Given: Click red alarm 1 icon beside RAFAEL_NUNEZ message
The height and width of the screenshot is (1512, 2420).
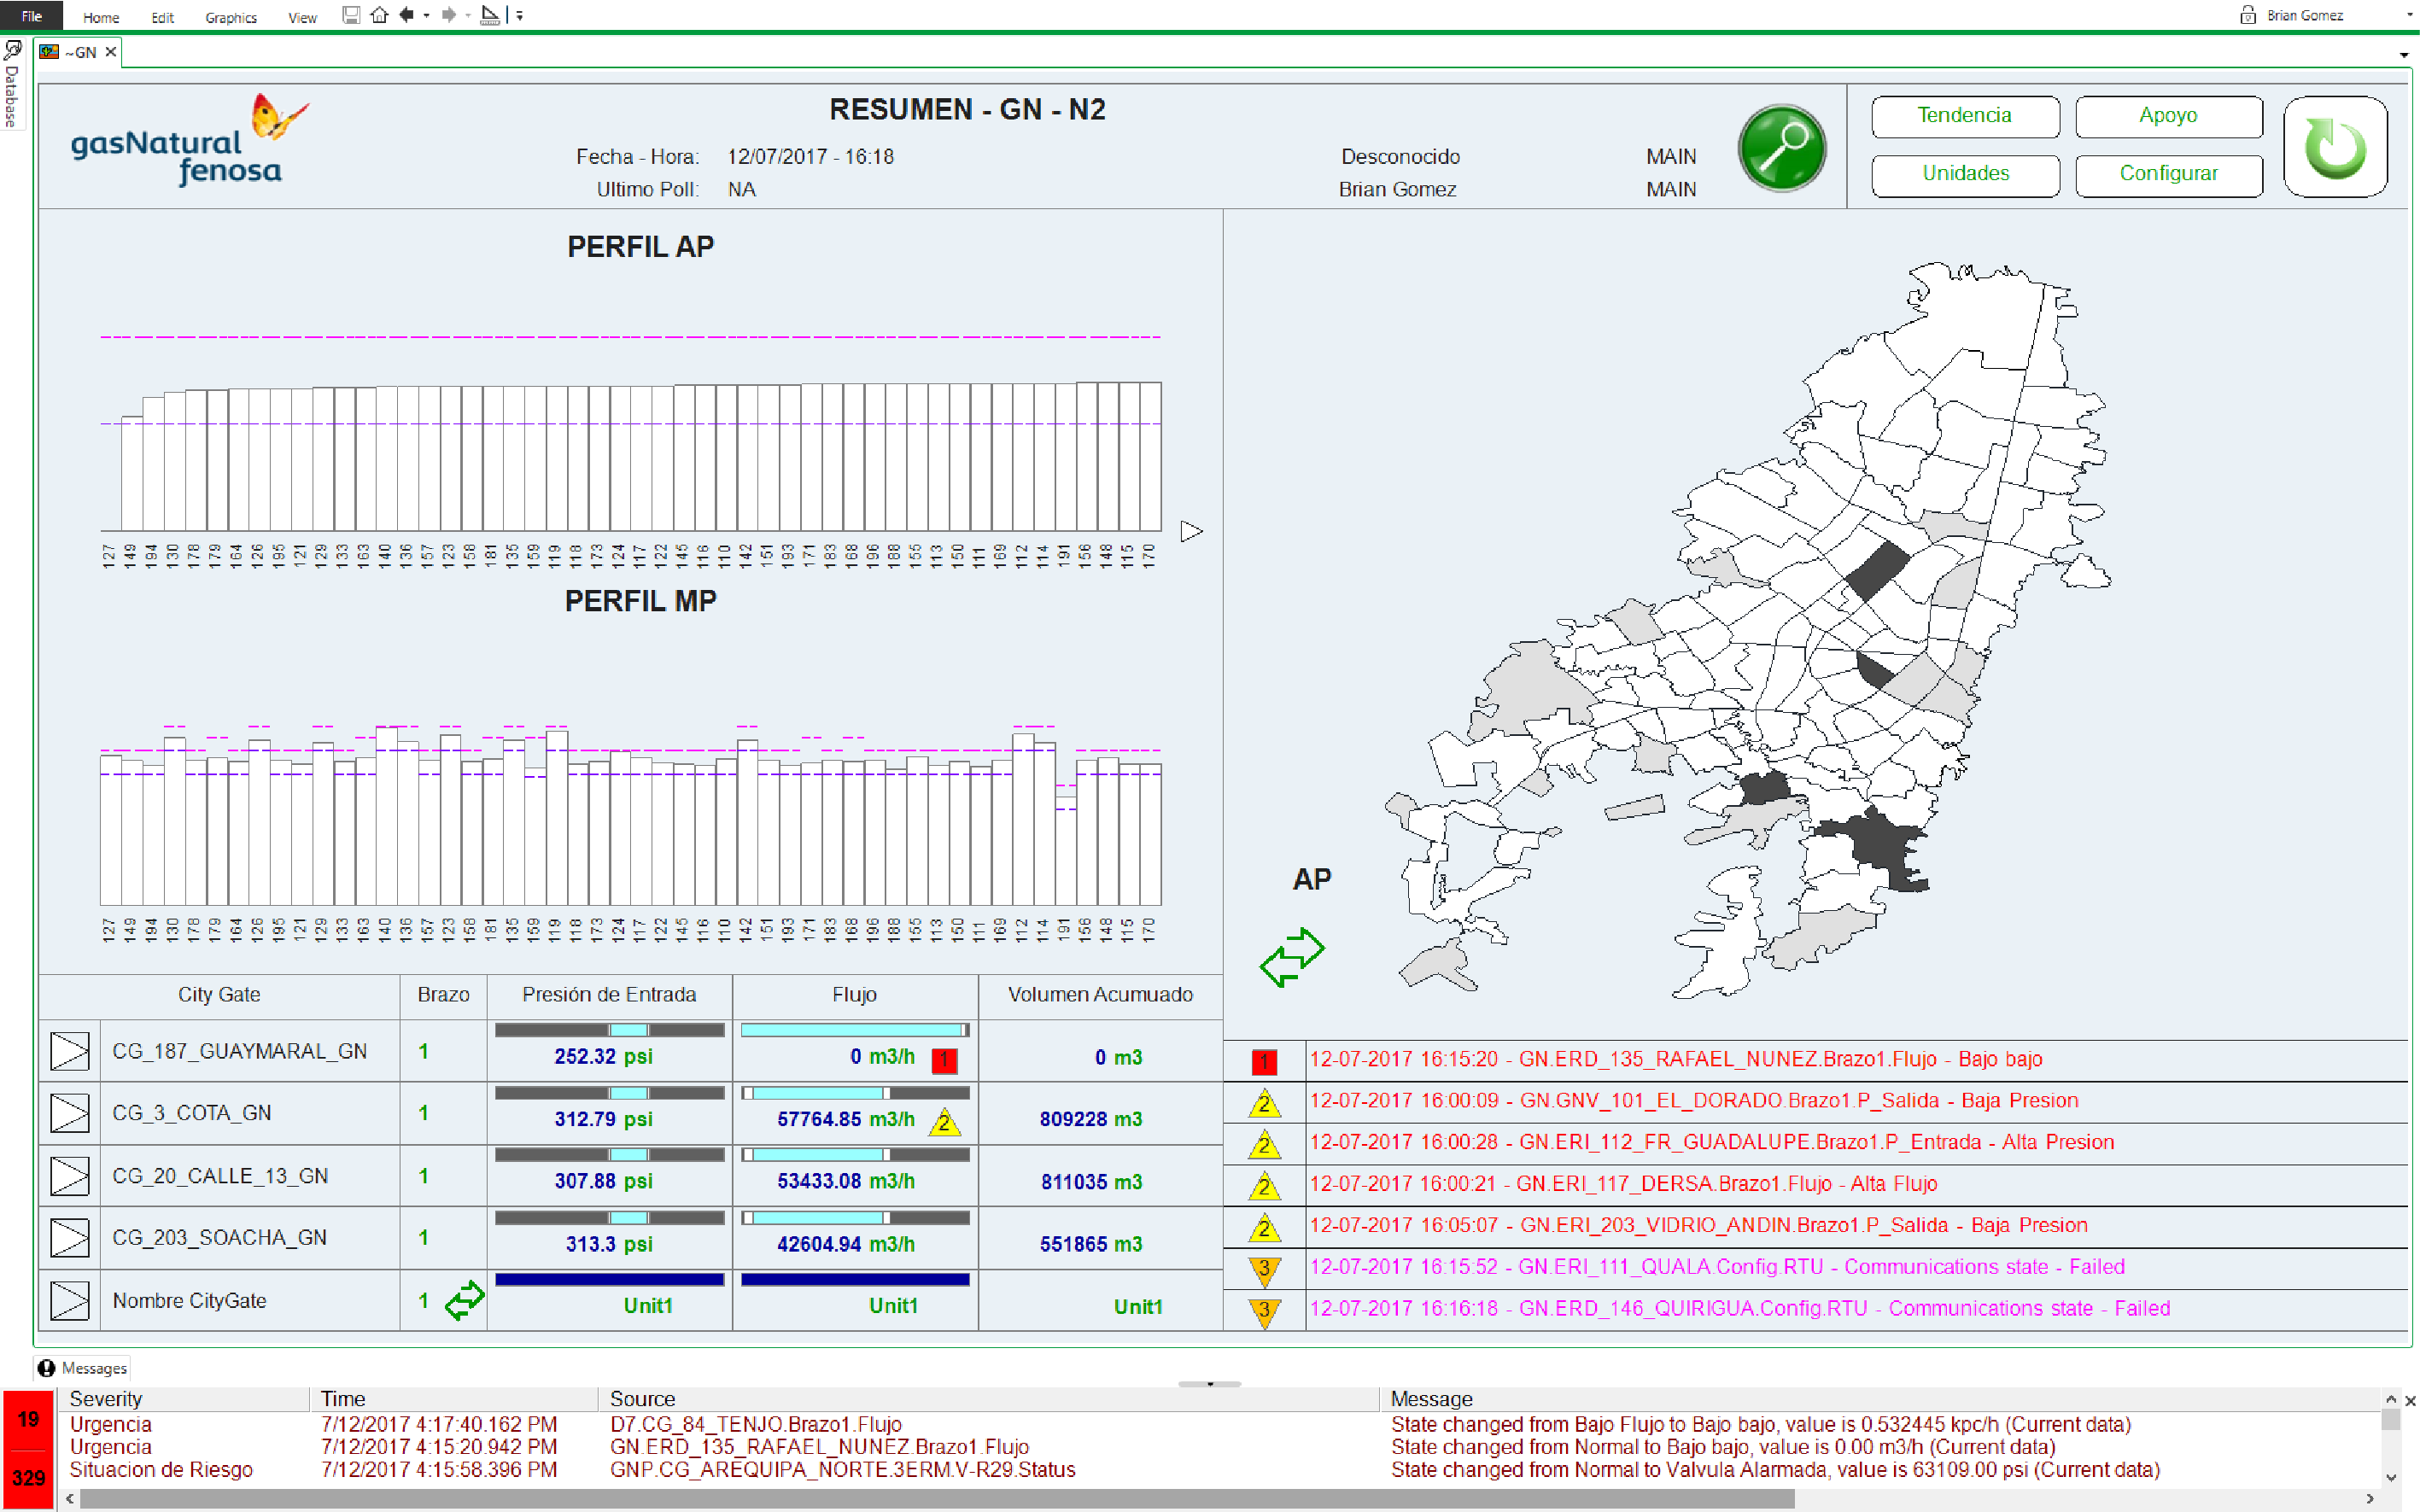Looking at the screenshot, I should (x=1264, y=1061).
